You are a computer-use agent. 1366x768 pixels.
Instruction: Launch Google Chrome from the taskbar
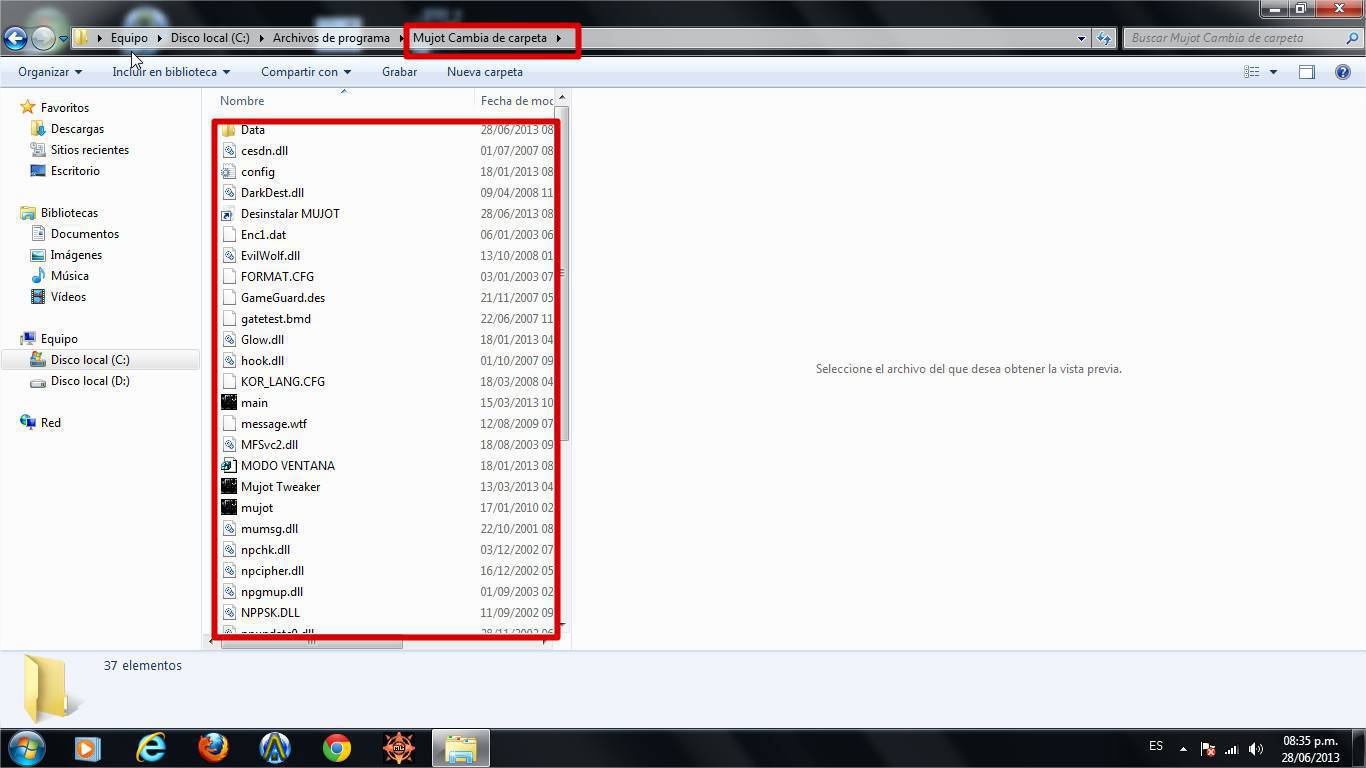pos(337,748)
